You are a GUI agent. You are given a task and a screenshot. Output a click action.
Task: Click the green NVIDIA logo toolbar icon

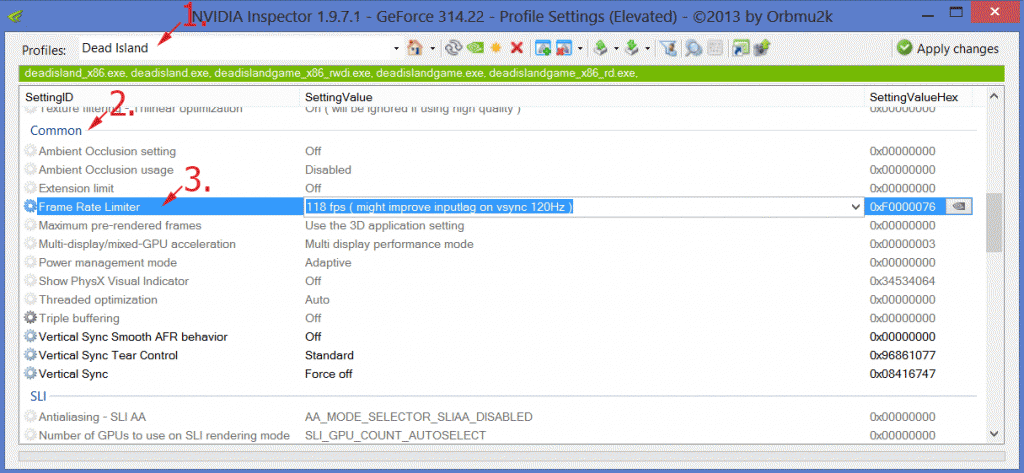click(x=476, y=48)
